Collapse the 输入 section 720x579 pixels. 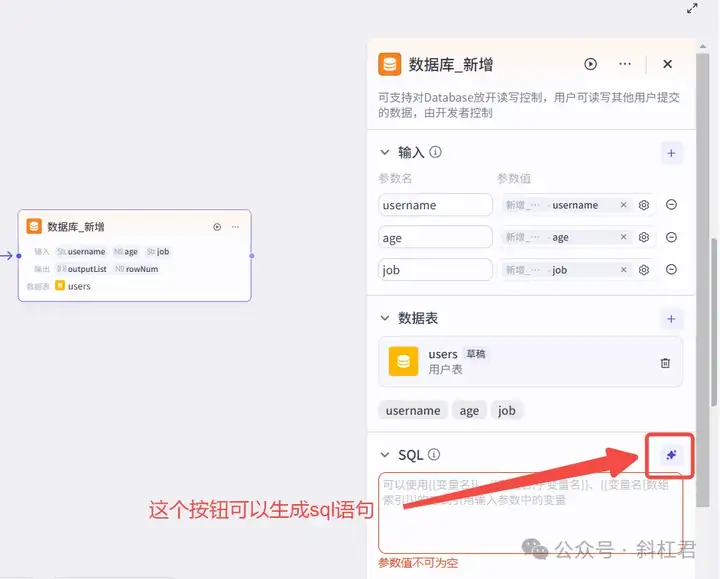385,152
